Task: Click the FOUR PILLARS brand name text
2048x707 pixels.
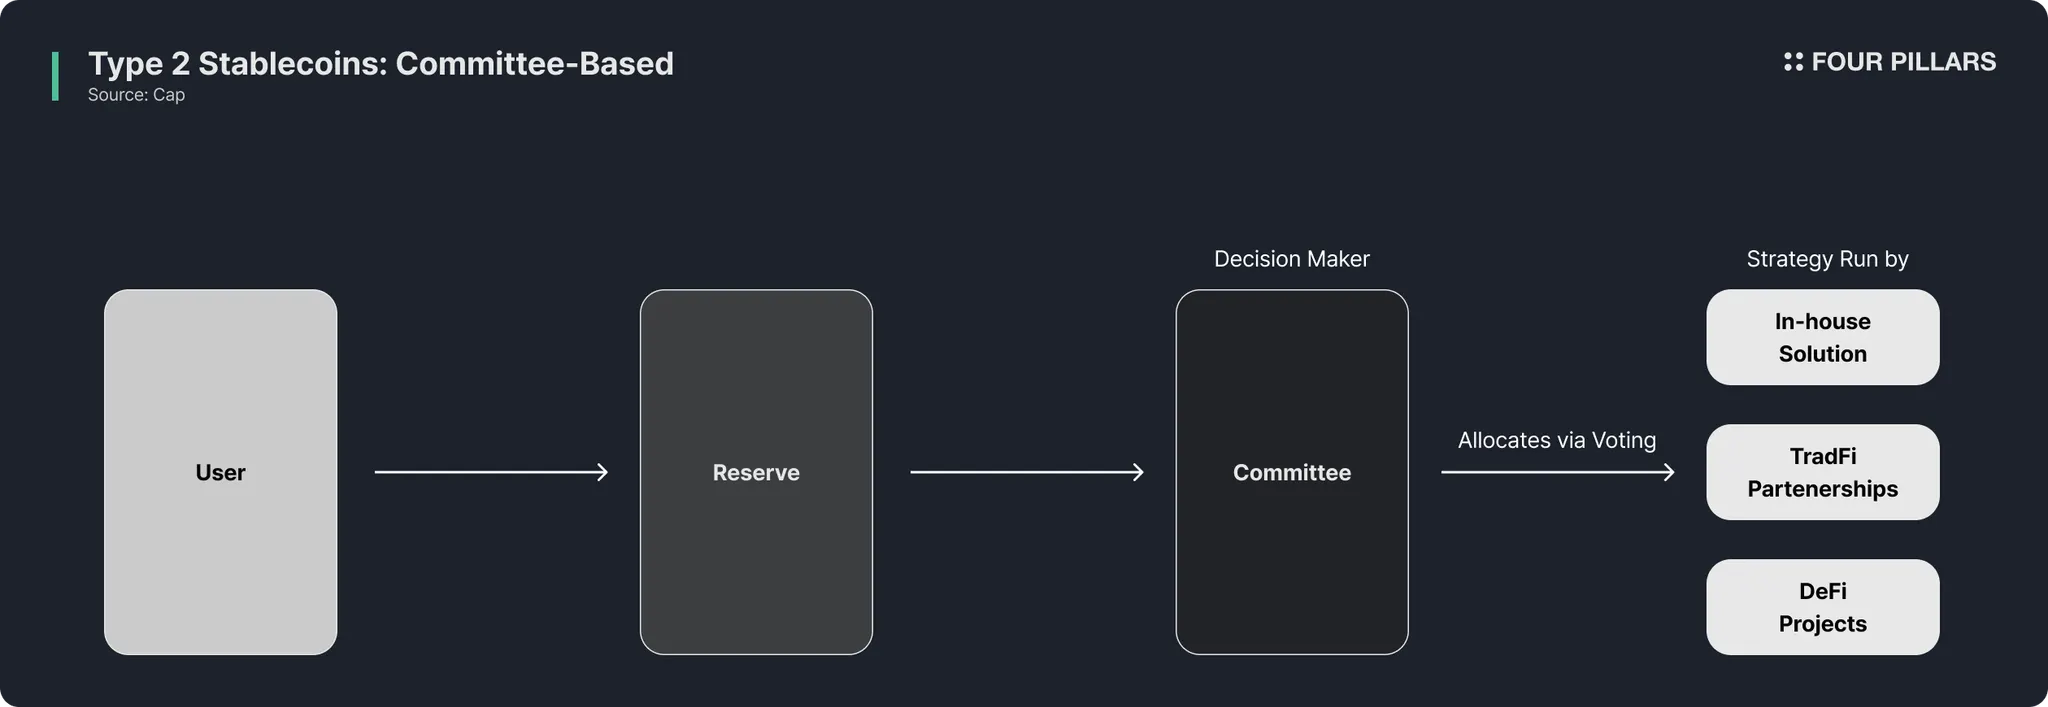Action: pos(1903,62)
